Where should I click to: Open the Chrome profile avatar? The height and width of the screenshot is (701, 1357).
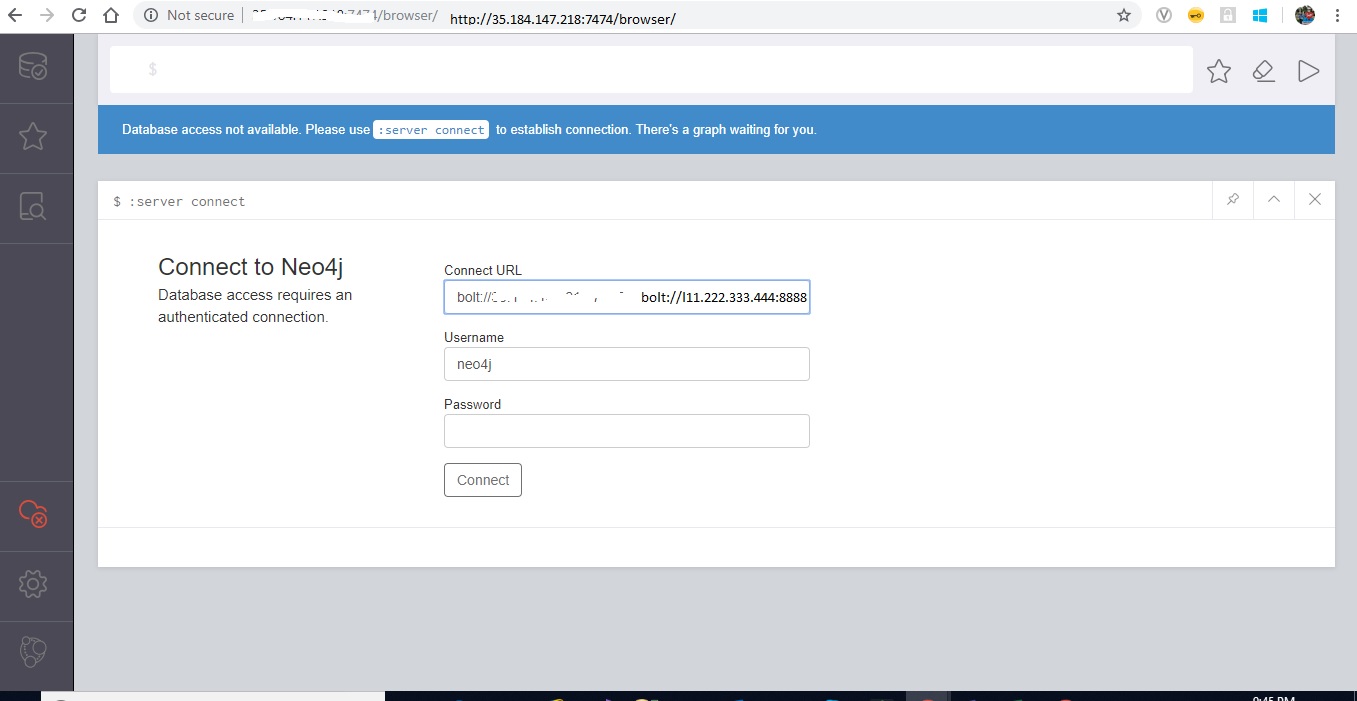point(1304,15)
